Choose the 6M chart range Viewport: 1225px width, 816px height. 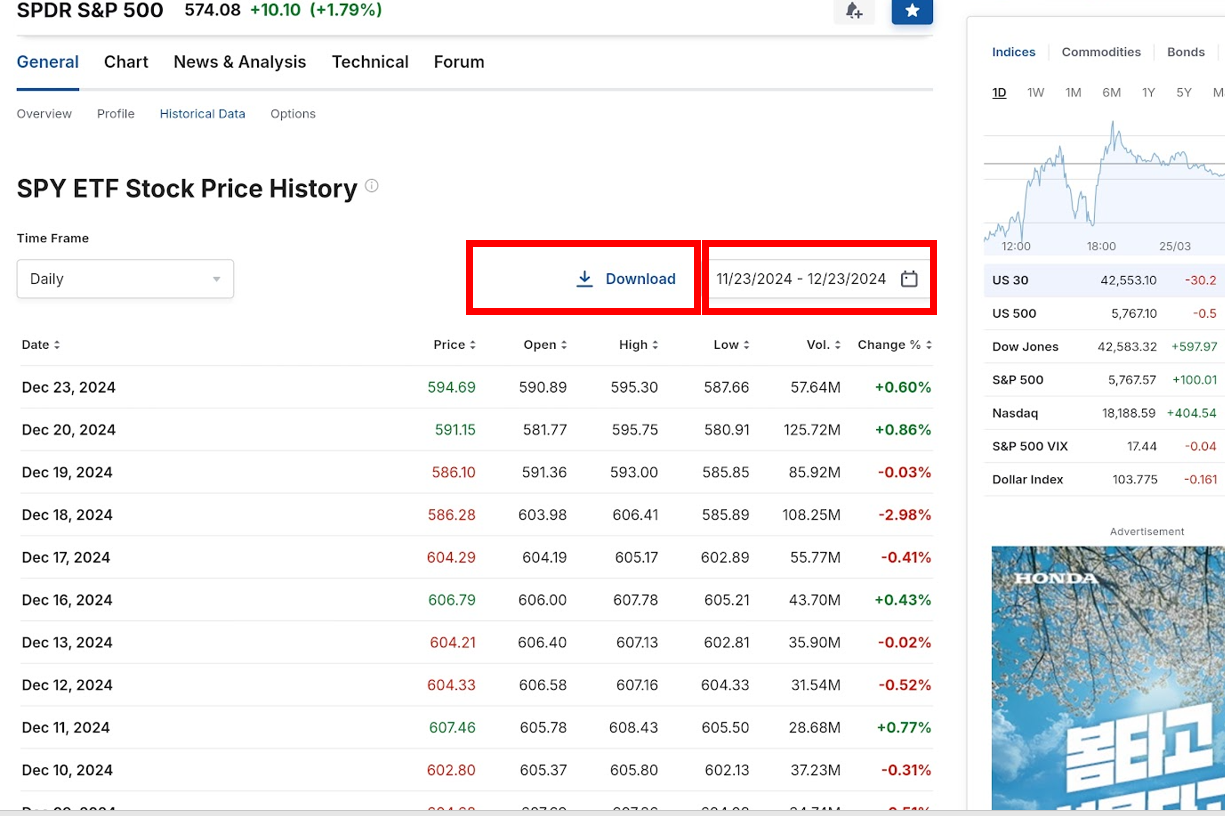(1111, 92)
